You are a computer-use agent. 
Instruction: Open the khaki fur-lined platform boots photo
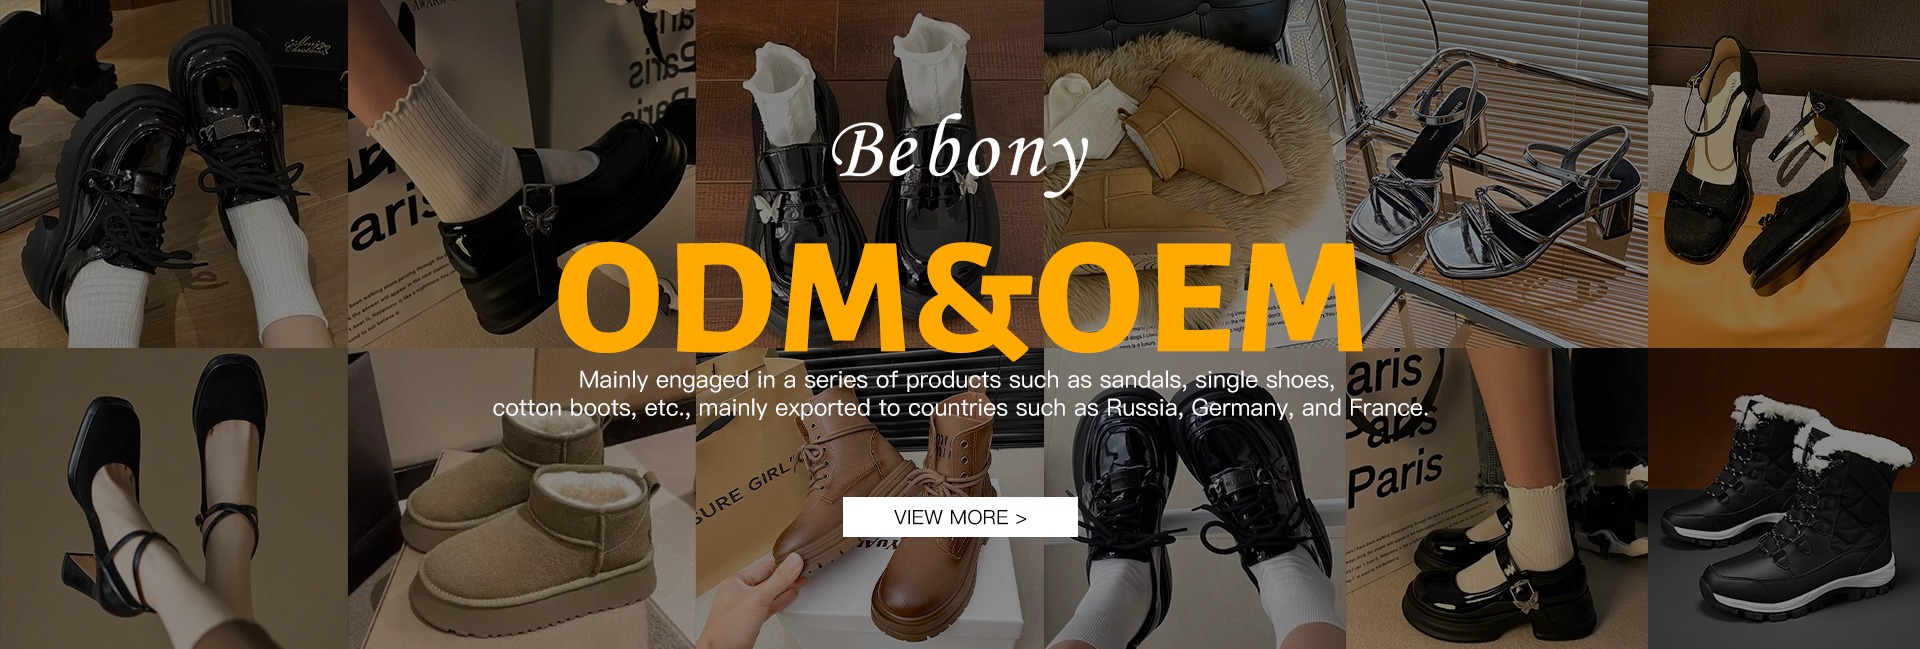[x=522, y=498]
